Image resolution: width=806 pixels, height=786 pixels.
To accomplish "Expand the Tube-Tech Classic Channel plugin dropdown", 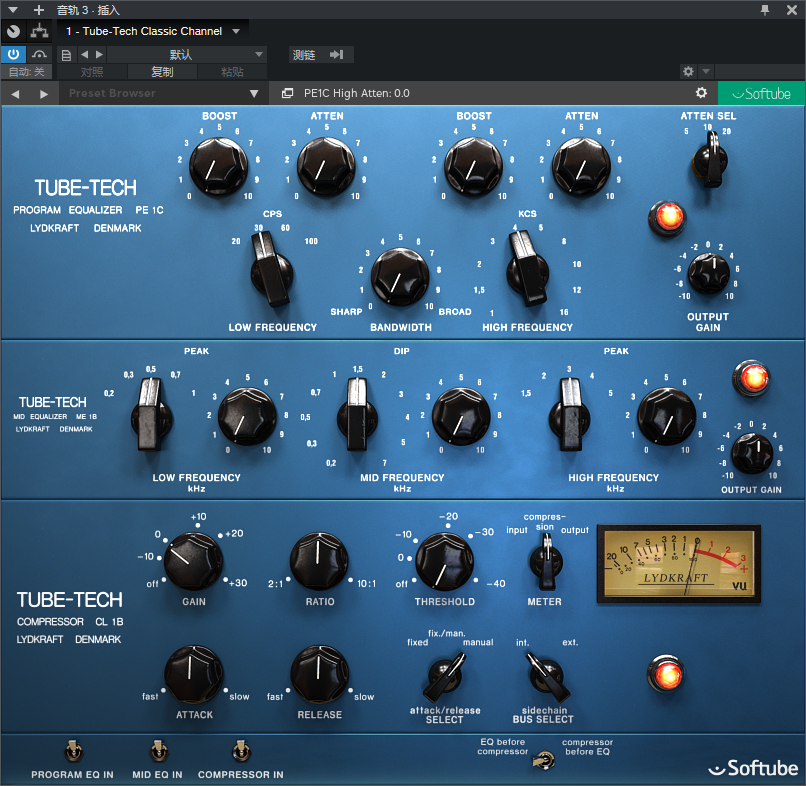I will click(236, 31).
